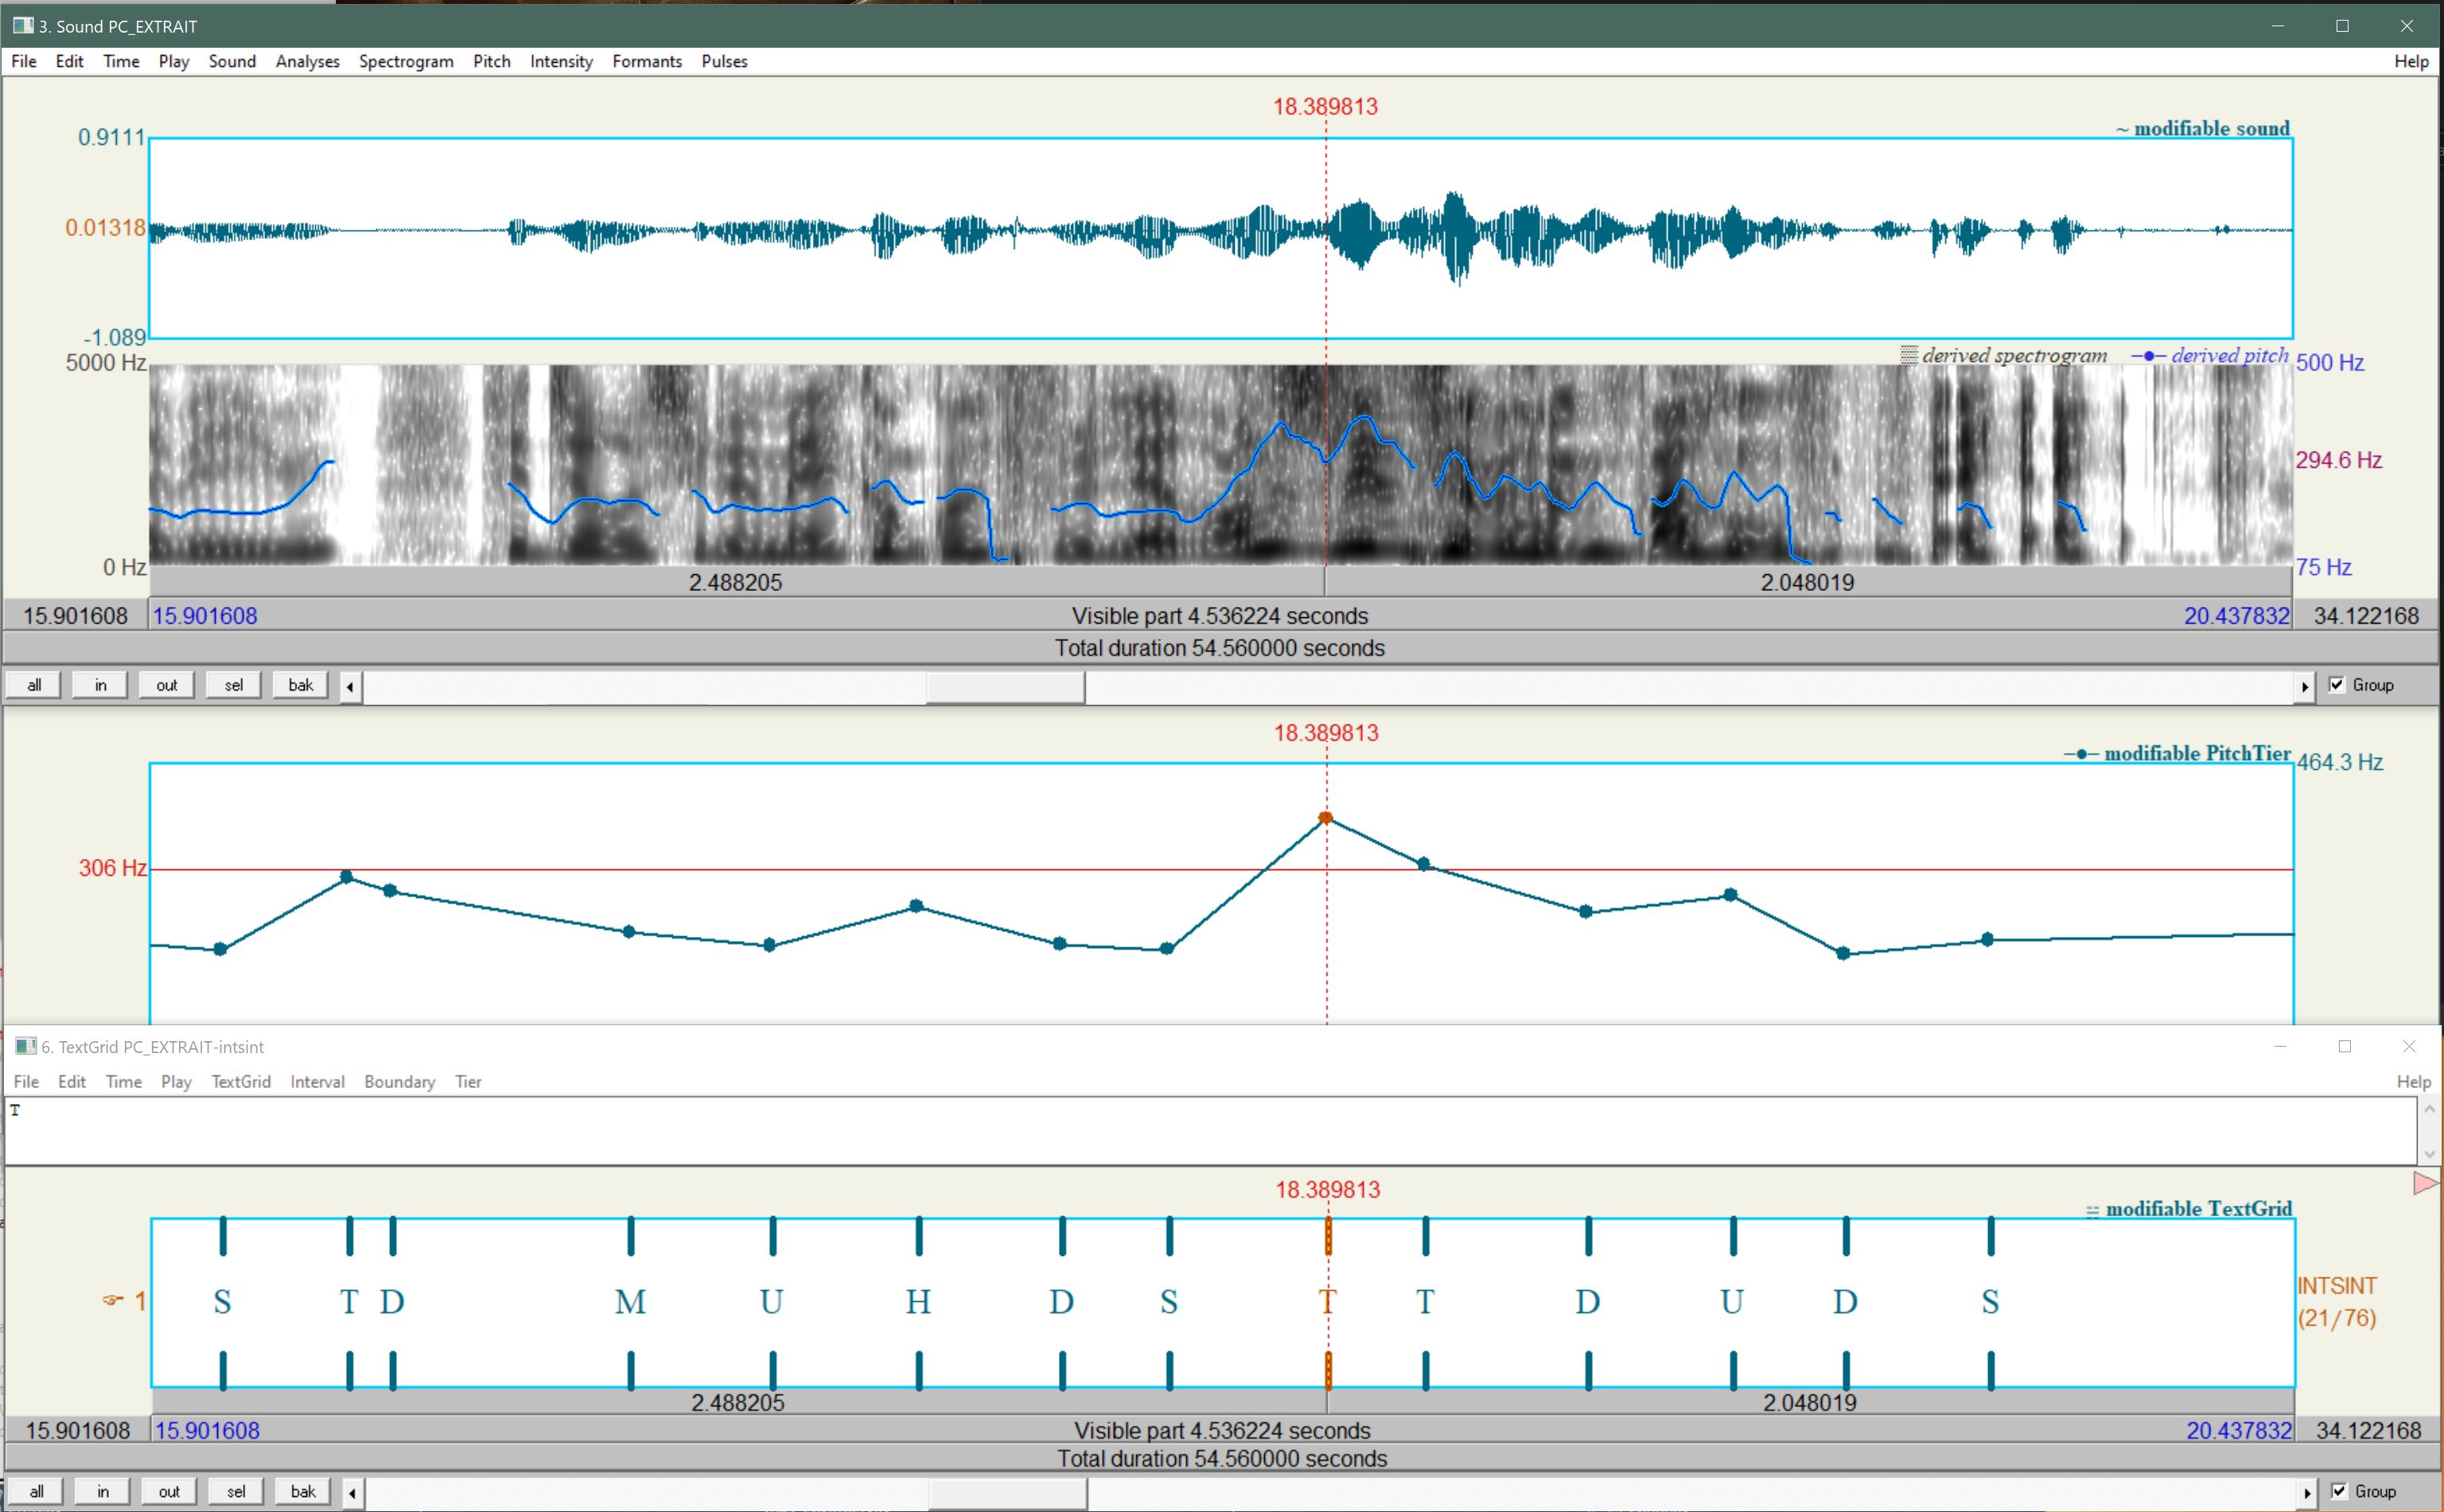Open the Sound menu
The image size is (2444, 1512).
(x=232, y=61)
